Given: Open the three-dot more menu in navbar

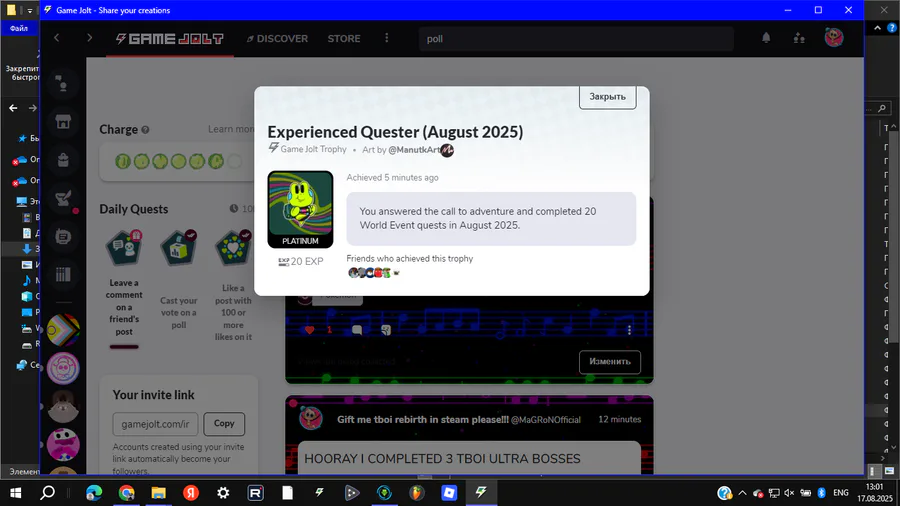Looking at the screenshot, I should (x=386, y=38).
